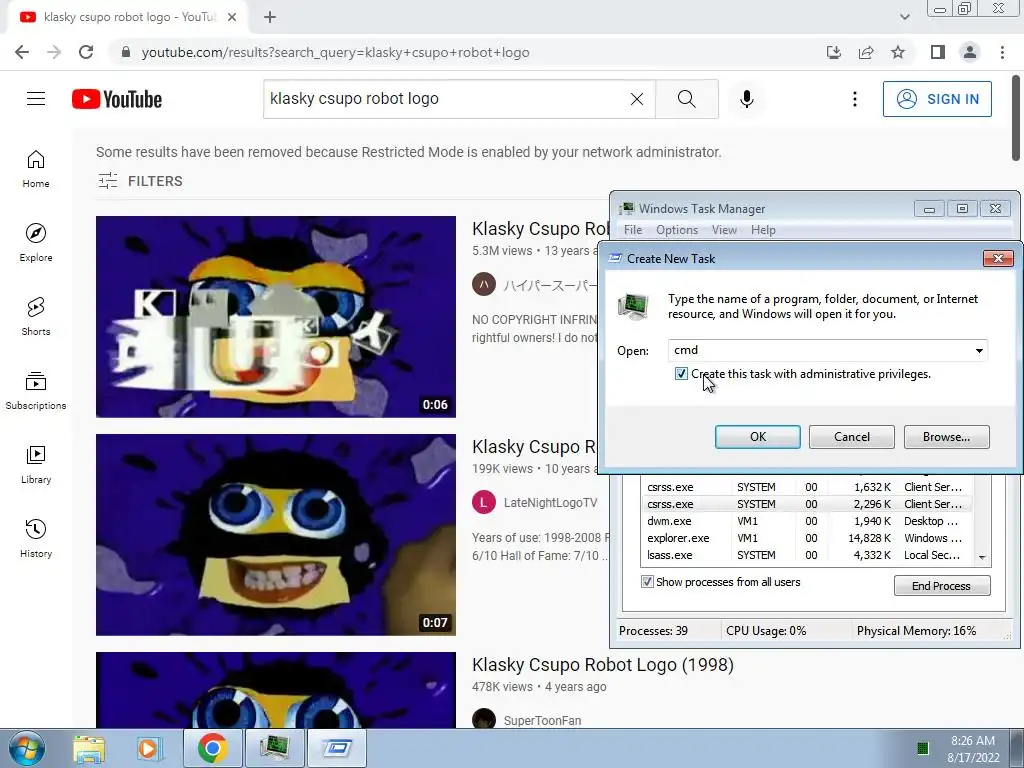Click End Process in Task Manager
Screen dimensions: 1024x768
[x=942, y=586]
